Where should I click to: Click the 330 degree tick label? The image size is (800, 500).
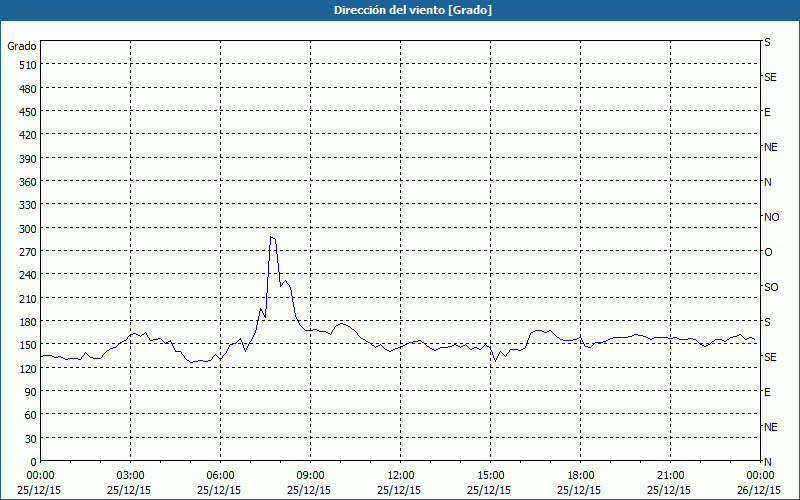[x=28, y=205]
